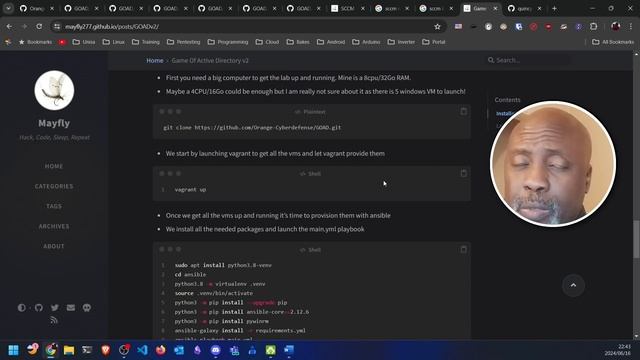
Task: Open the Extensions puzzle icon
Action: pyautogui.click(x=593, y=27)
